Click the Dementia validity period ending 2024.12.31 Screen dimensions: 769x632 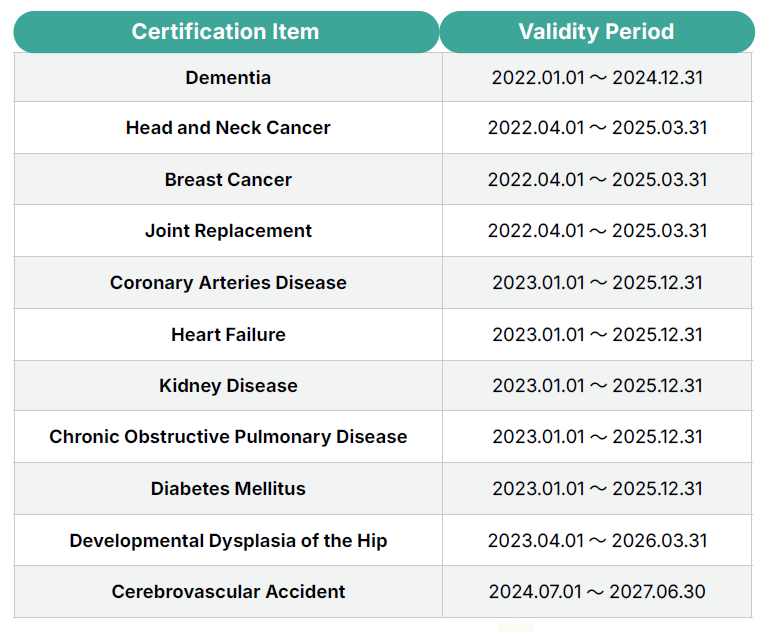[x=597, y=77]
